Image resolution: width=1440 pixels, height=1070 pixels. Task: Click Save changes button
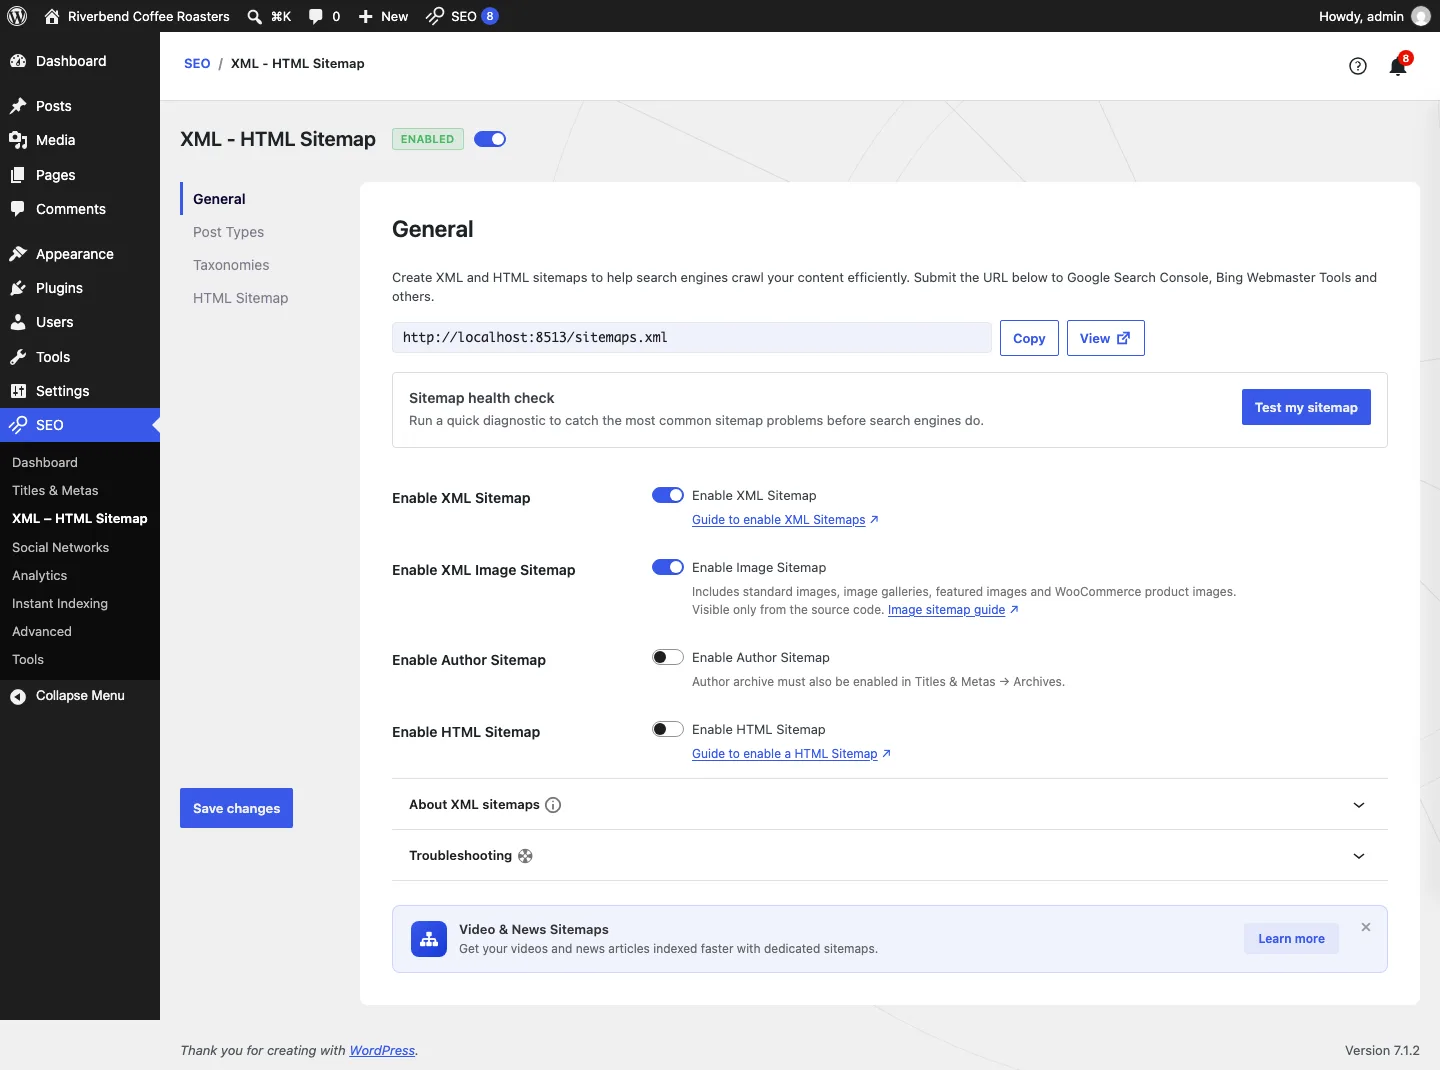pos(236,808)
